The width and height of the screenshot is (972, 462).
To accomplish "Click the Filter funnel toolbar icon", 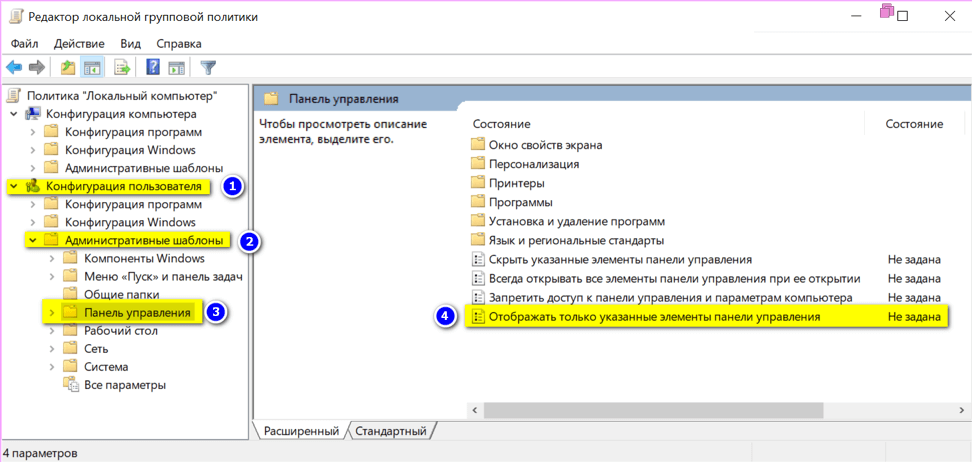I will pos(208,68).
